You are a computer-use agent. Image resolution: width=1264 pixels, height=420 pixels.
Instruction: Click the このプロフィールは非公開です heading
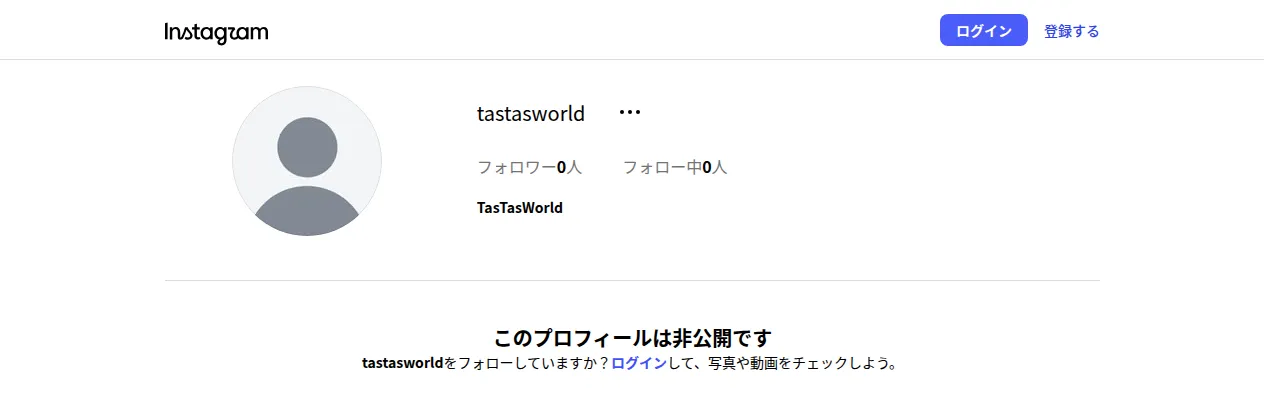coord(632,337)
